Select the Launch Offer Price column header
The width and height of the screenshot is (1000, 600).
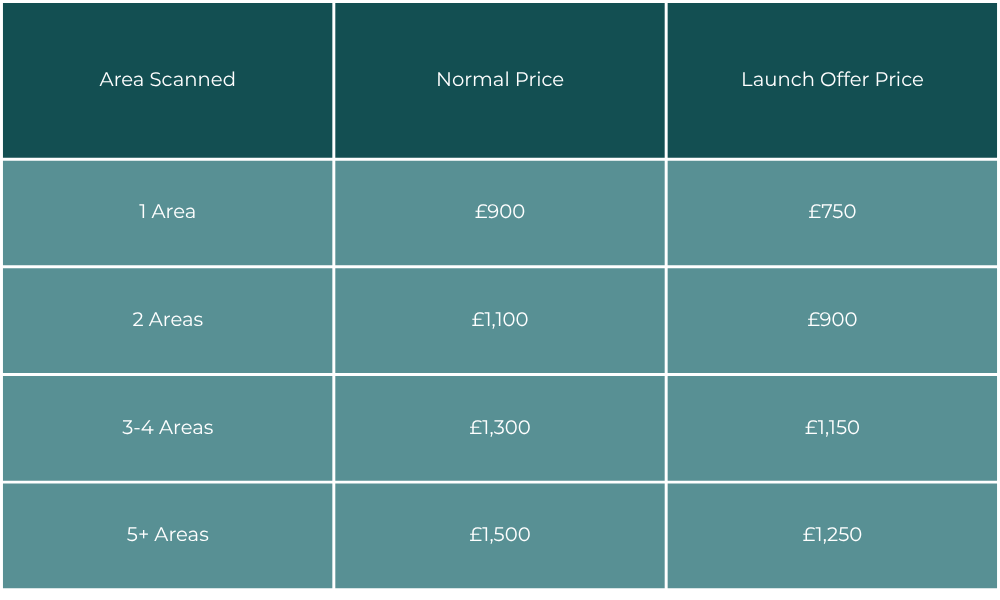tap(832, 80)
